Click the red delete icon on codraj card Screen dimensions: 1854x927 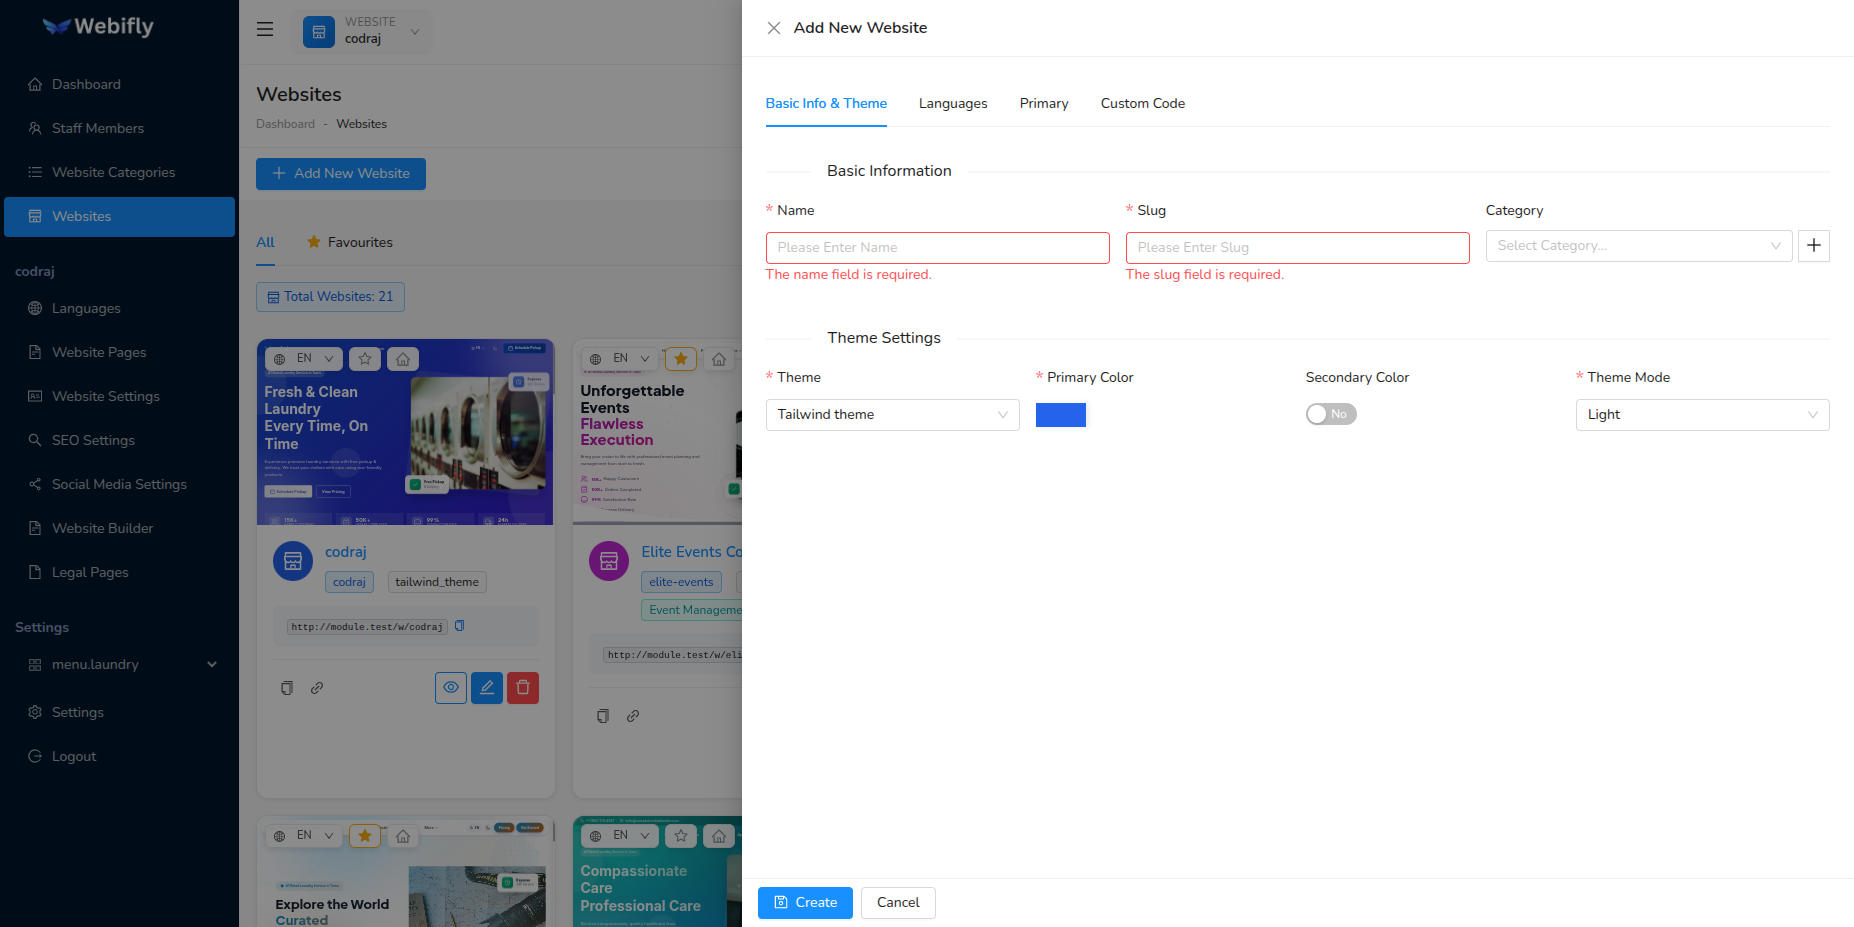(523, 688)
